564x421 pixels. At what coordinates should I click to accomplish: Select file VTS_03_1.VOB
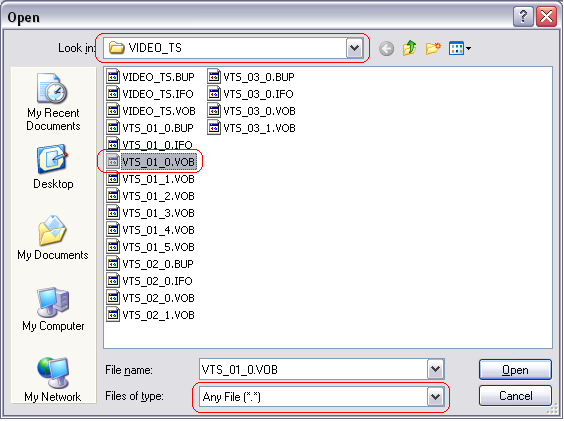click(x=252, y=128)
